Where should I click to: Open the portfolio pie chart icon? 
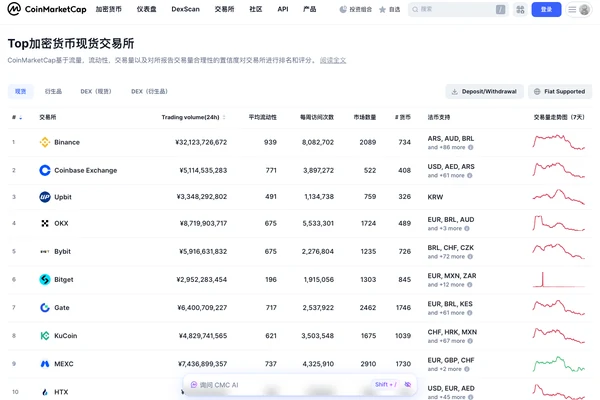[343, 10]
